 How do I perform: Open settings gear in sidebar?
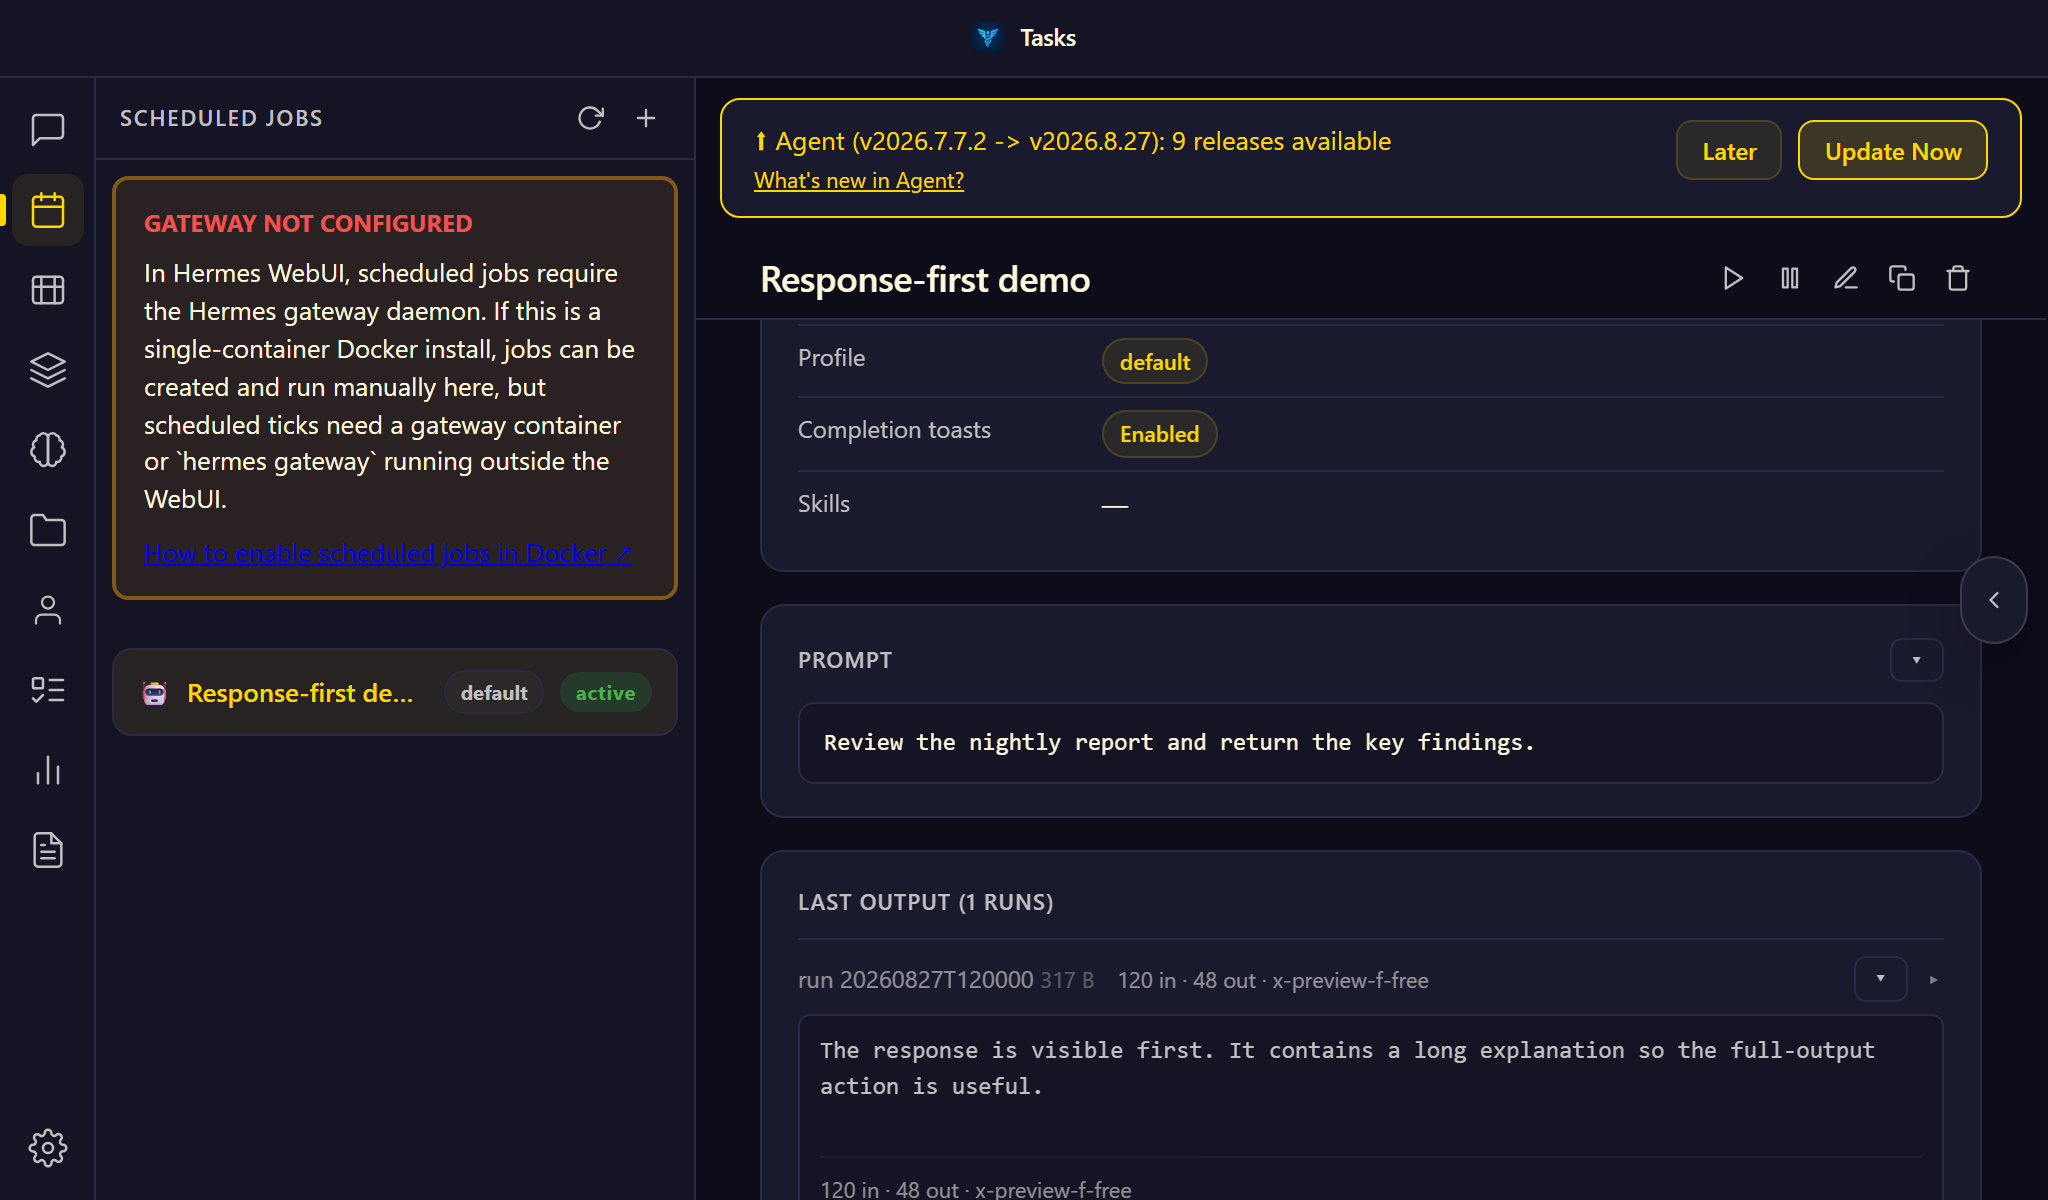tap(48, 1148)
